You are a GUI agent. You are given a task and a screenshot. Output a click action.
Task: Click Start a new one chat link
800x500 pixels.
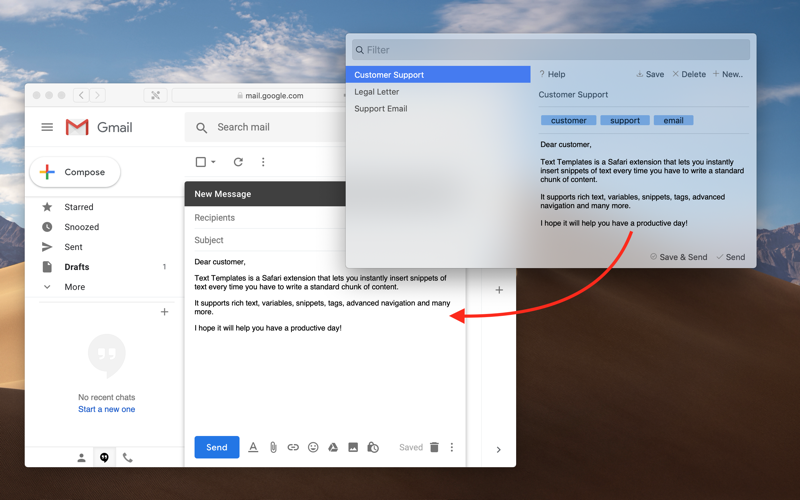point(107,409)
